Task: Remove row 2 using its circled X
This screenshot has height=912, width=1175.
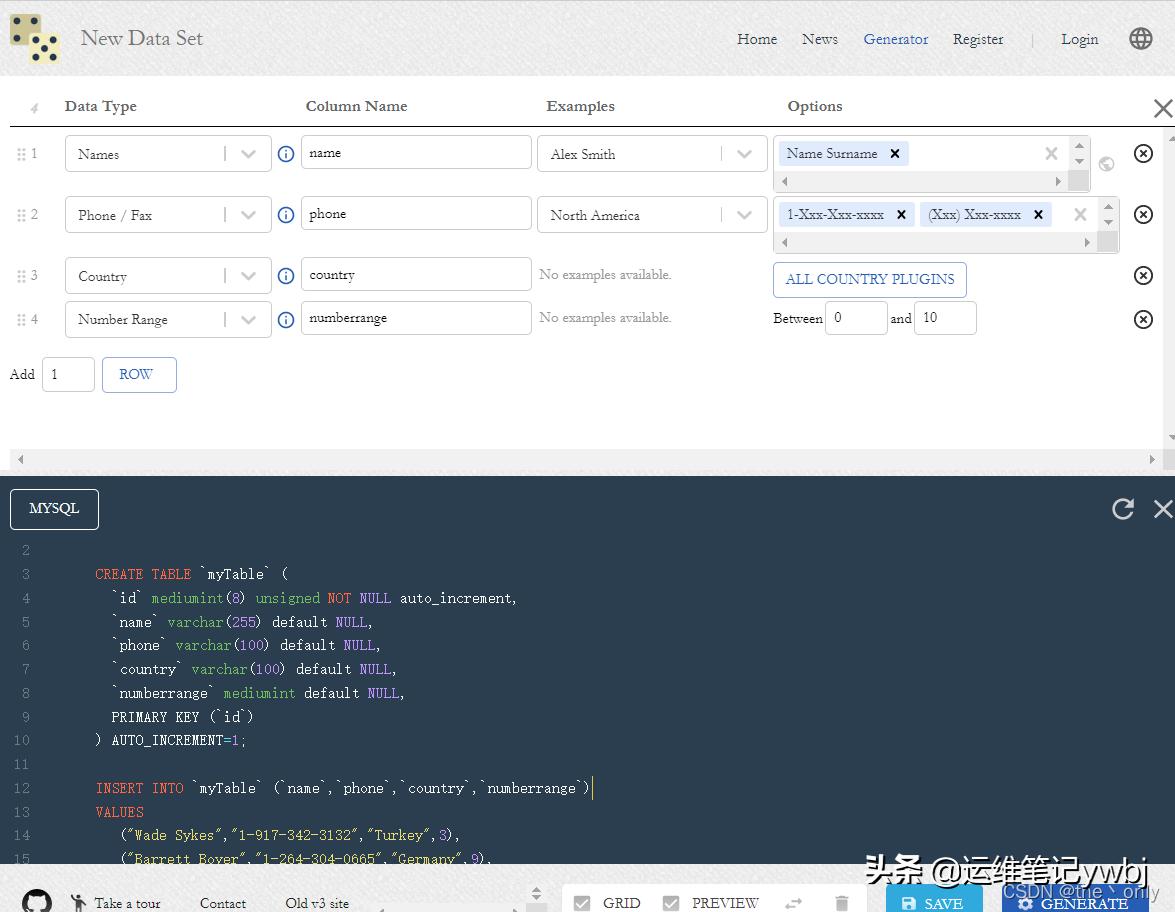Action: click(1143, 214)
